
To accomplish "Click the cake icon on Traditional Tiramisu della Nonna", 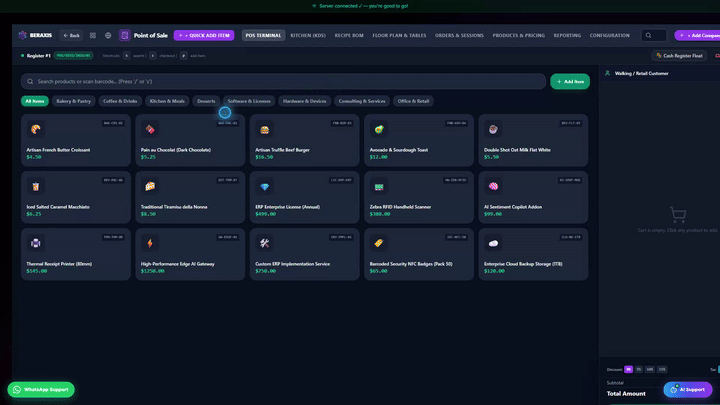I will click(x=150, y=186).
